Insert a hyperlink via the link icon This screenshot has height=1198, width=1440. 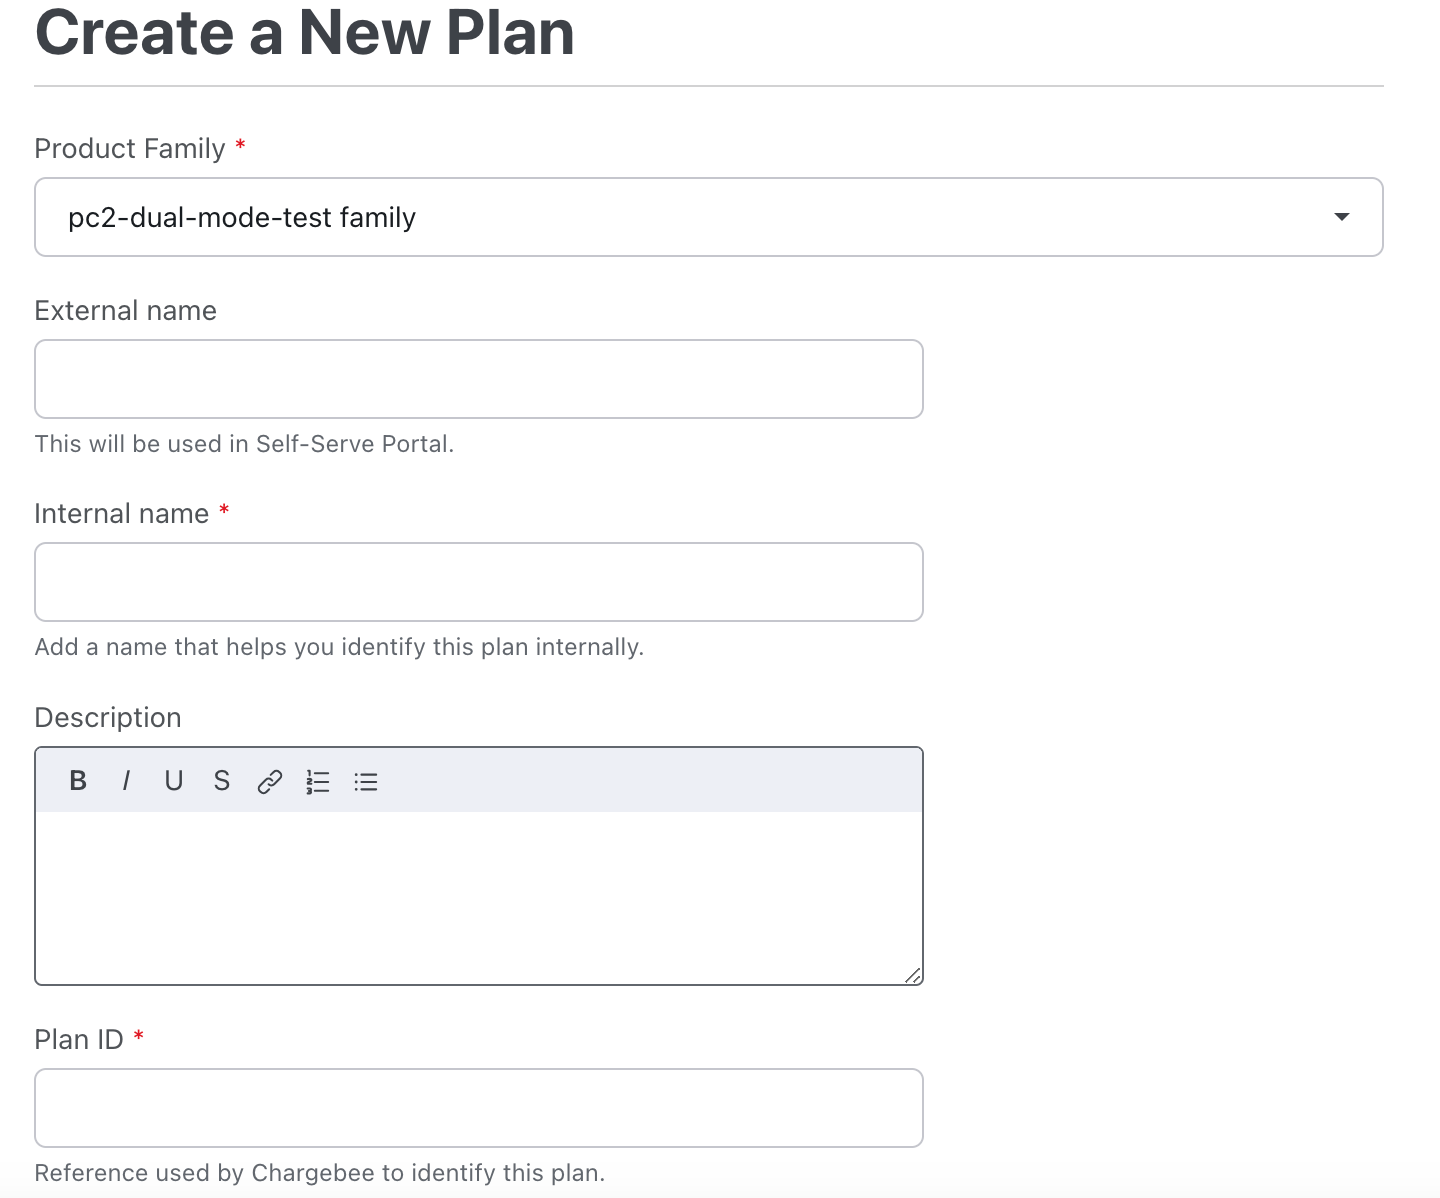[x=270, y=782]
